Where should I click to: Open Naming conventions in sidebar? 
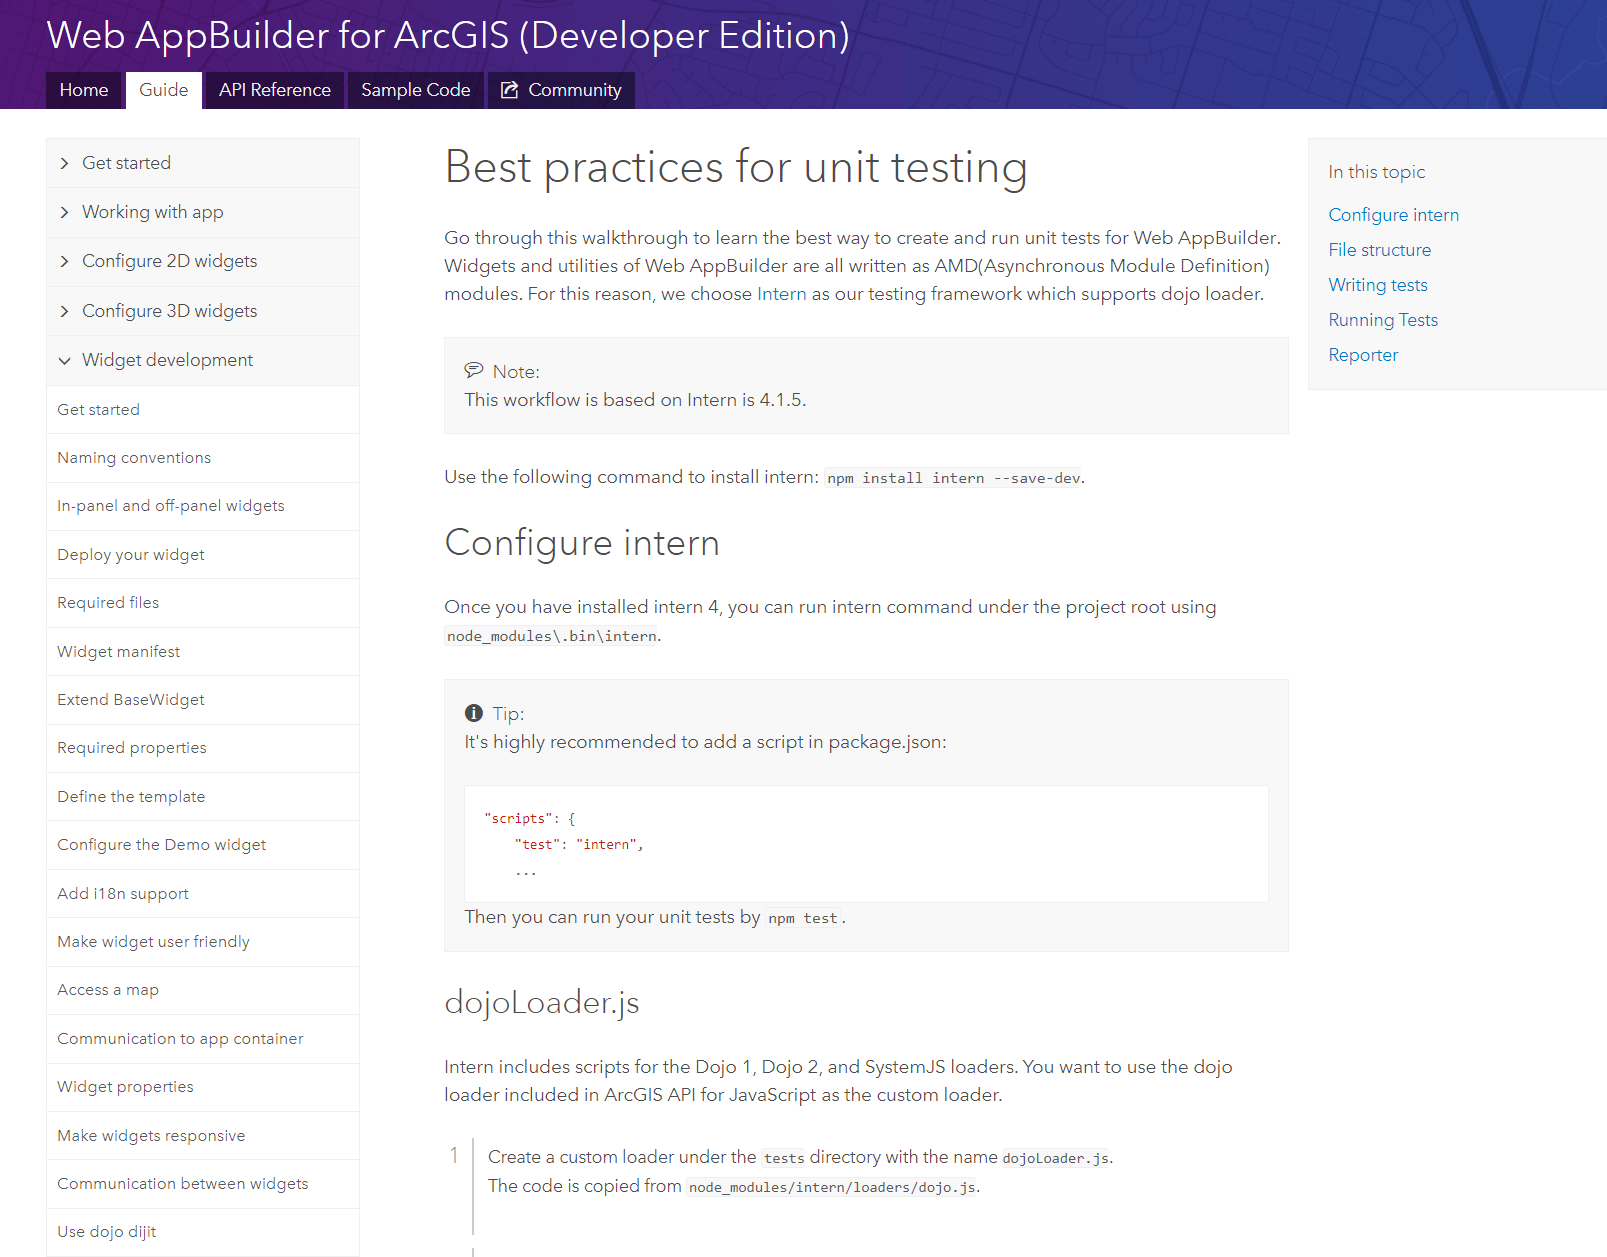pyautogui.click(x=134, y=458)
